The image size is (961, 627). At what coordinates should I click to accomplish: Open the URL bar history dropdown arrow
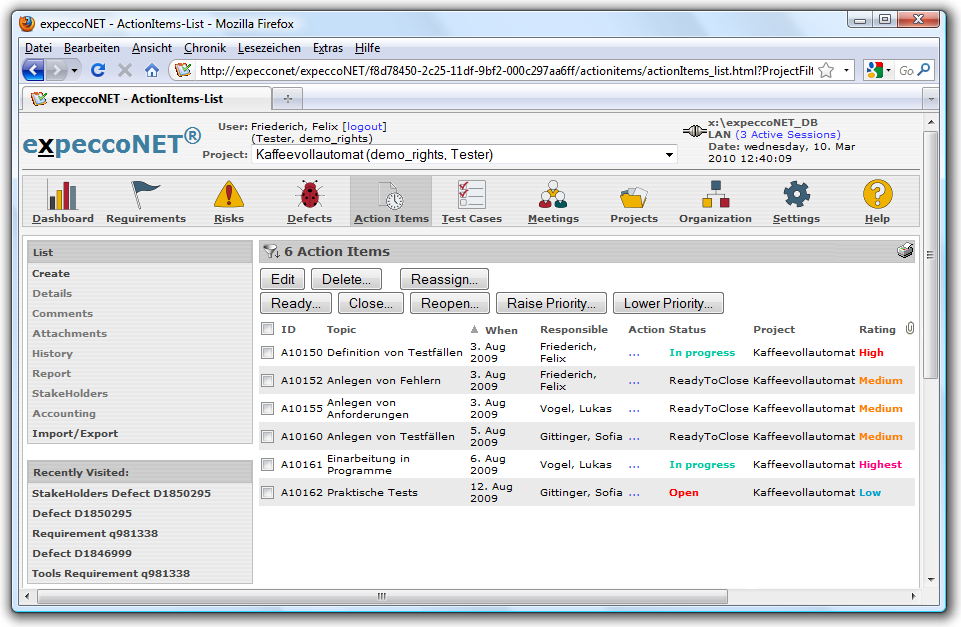click(x=847, y=70)
